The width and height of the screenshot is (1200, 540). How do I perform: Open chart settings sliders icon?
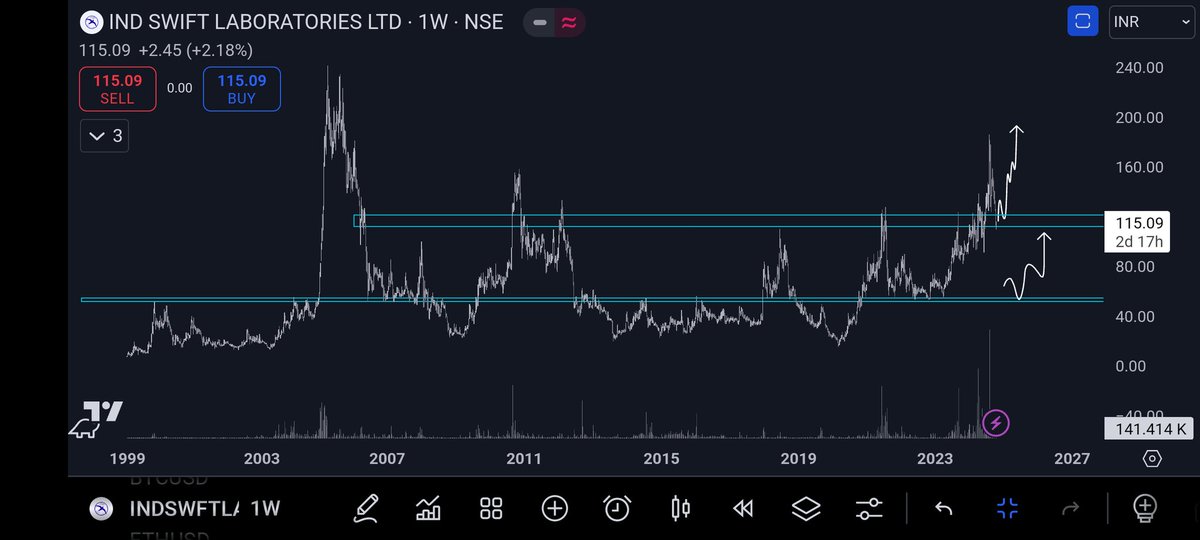[x=870, y=508]
